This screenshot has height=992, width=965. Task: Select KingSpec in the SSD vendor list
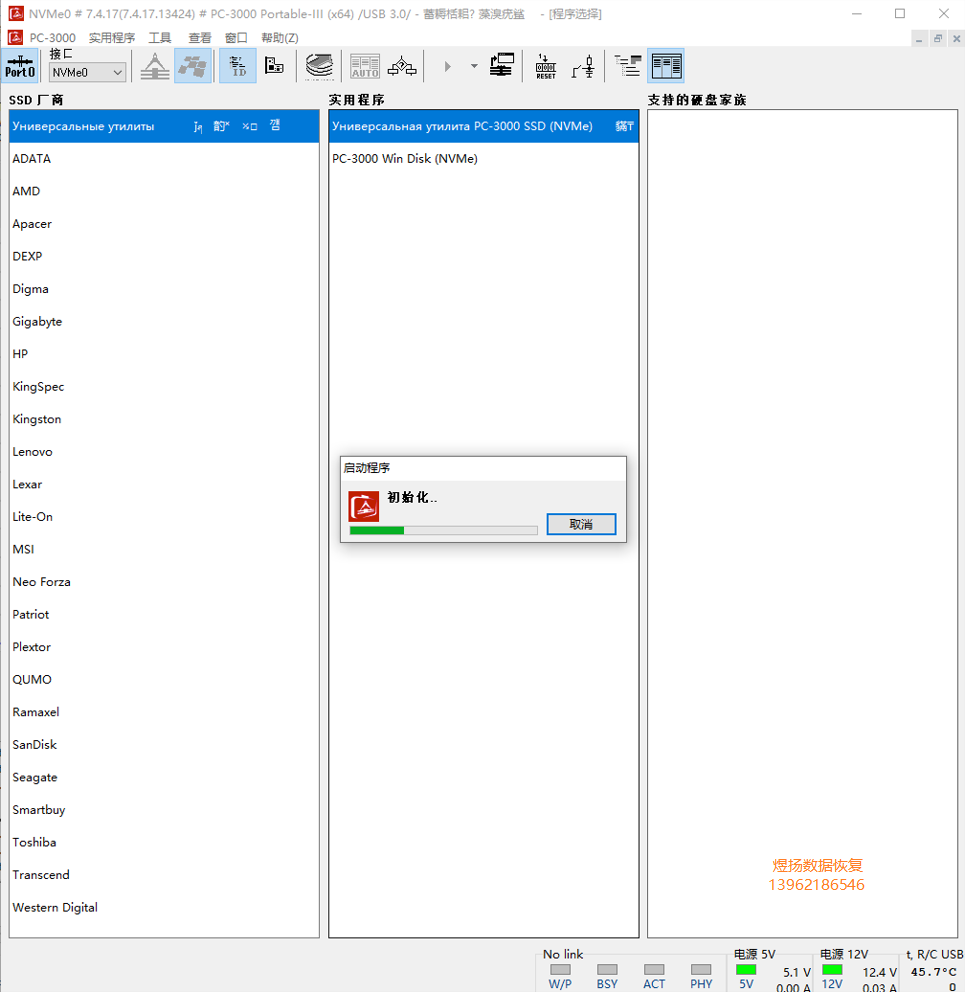point(165,387)
